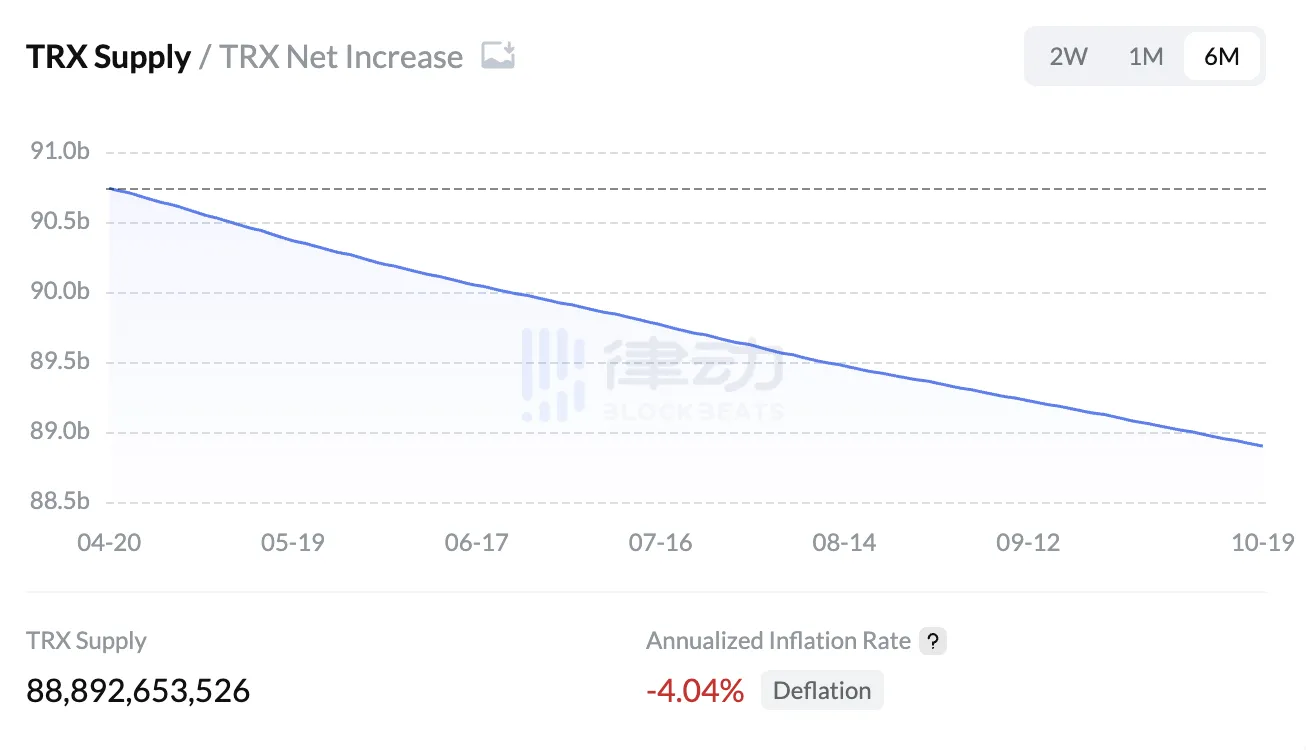Click the 10-19 date on the axis
This screenshot has height=750, width=1306.
click(1264, 542)
